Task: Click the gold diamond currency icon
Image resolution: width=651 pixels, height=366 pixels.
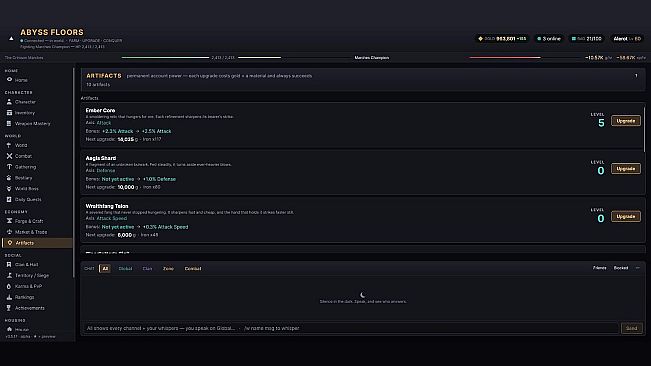Action: [480, 39]
